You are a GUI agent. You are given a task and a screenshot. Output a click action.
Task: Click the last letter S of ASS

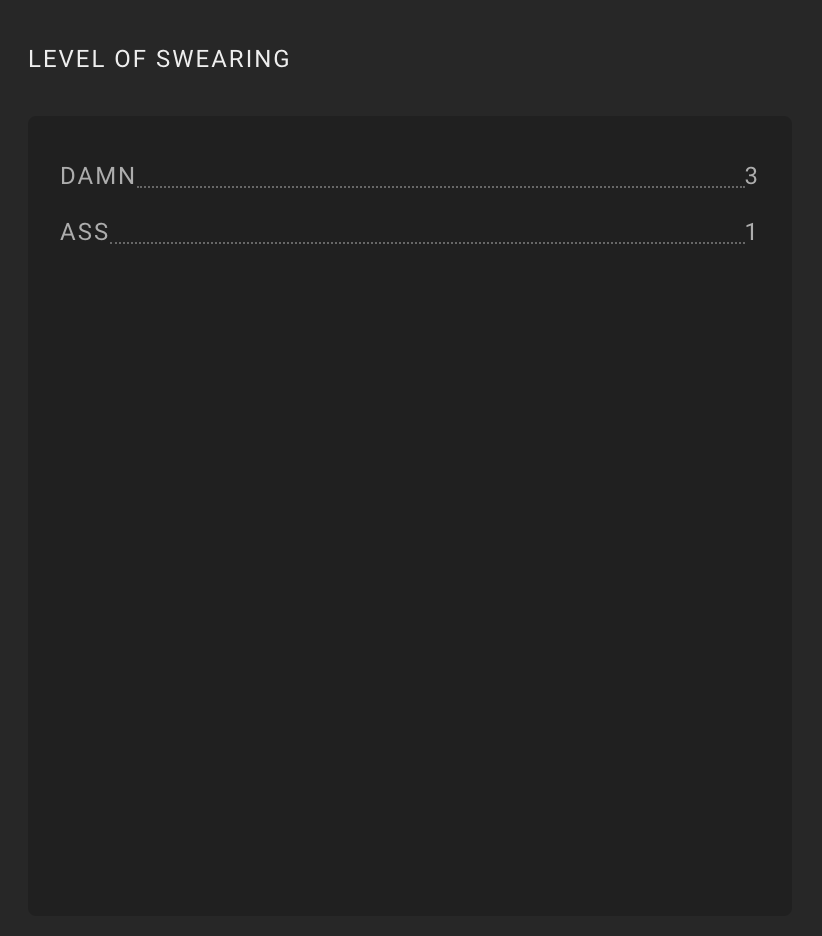click(102, 232)
